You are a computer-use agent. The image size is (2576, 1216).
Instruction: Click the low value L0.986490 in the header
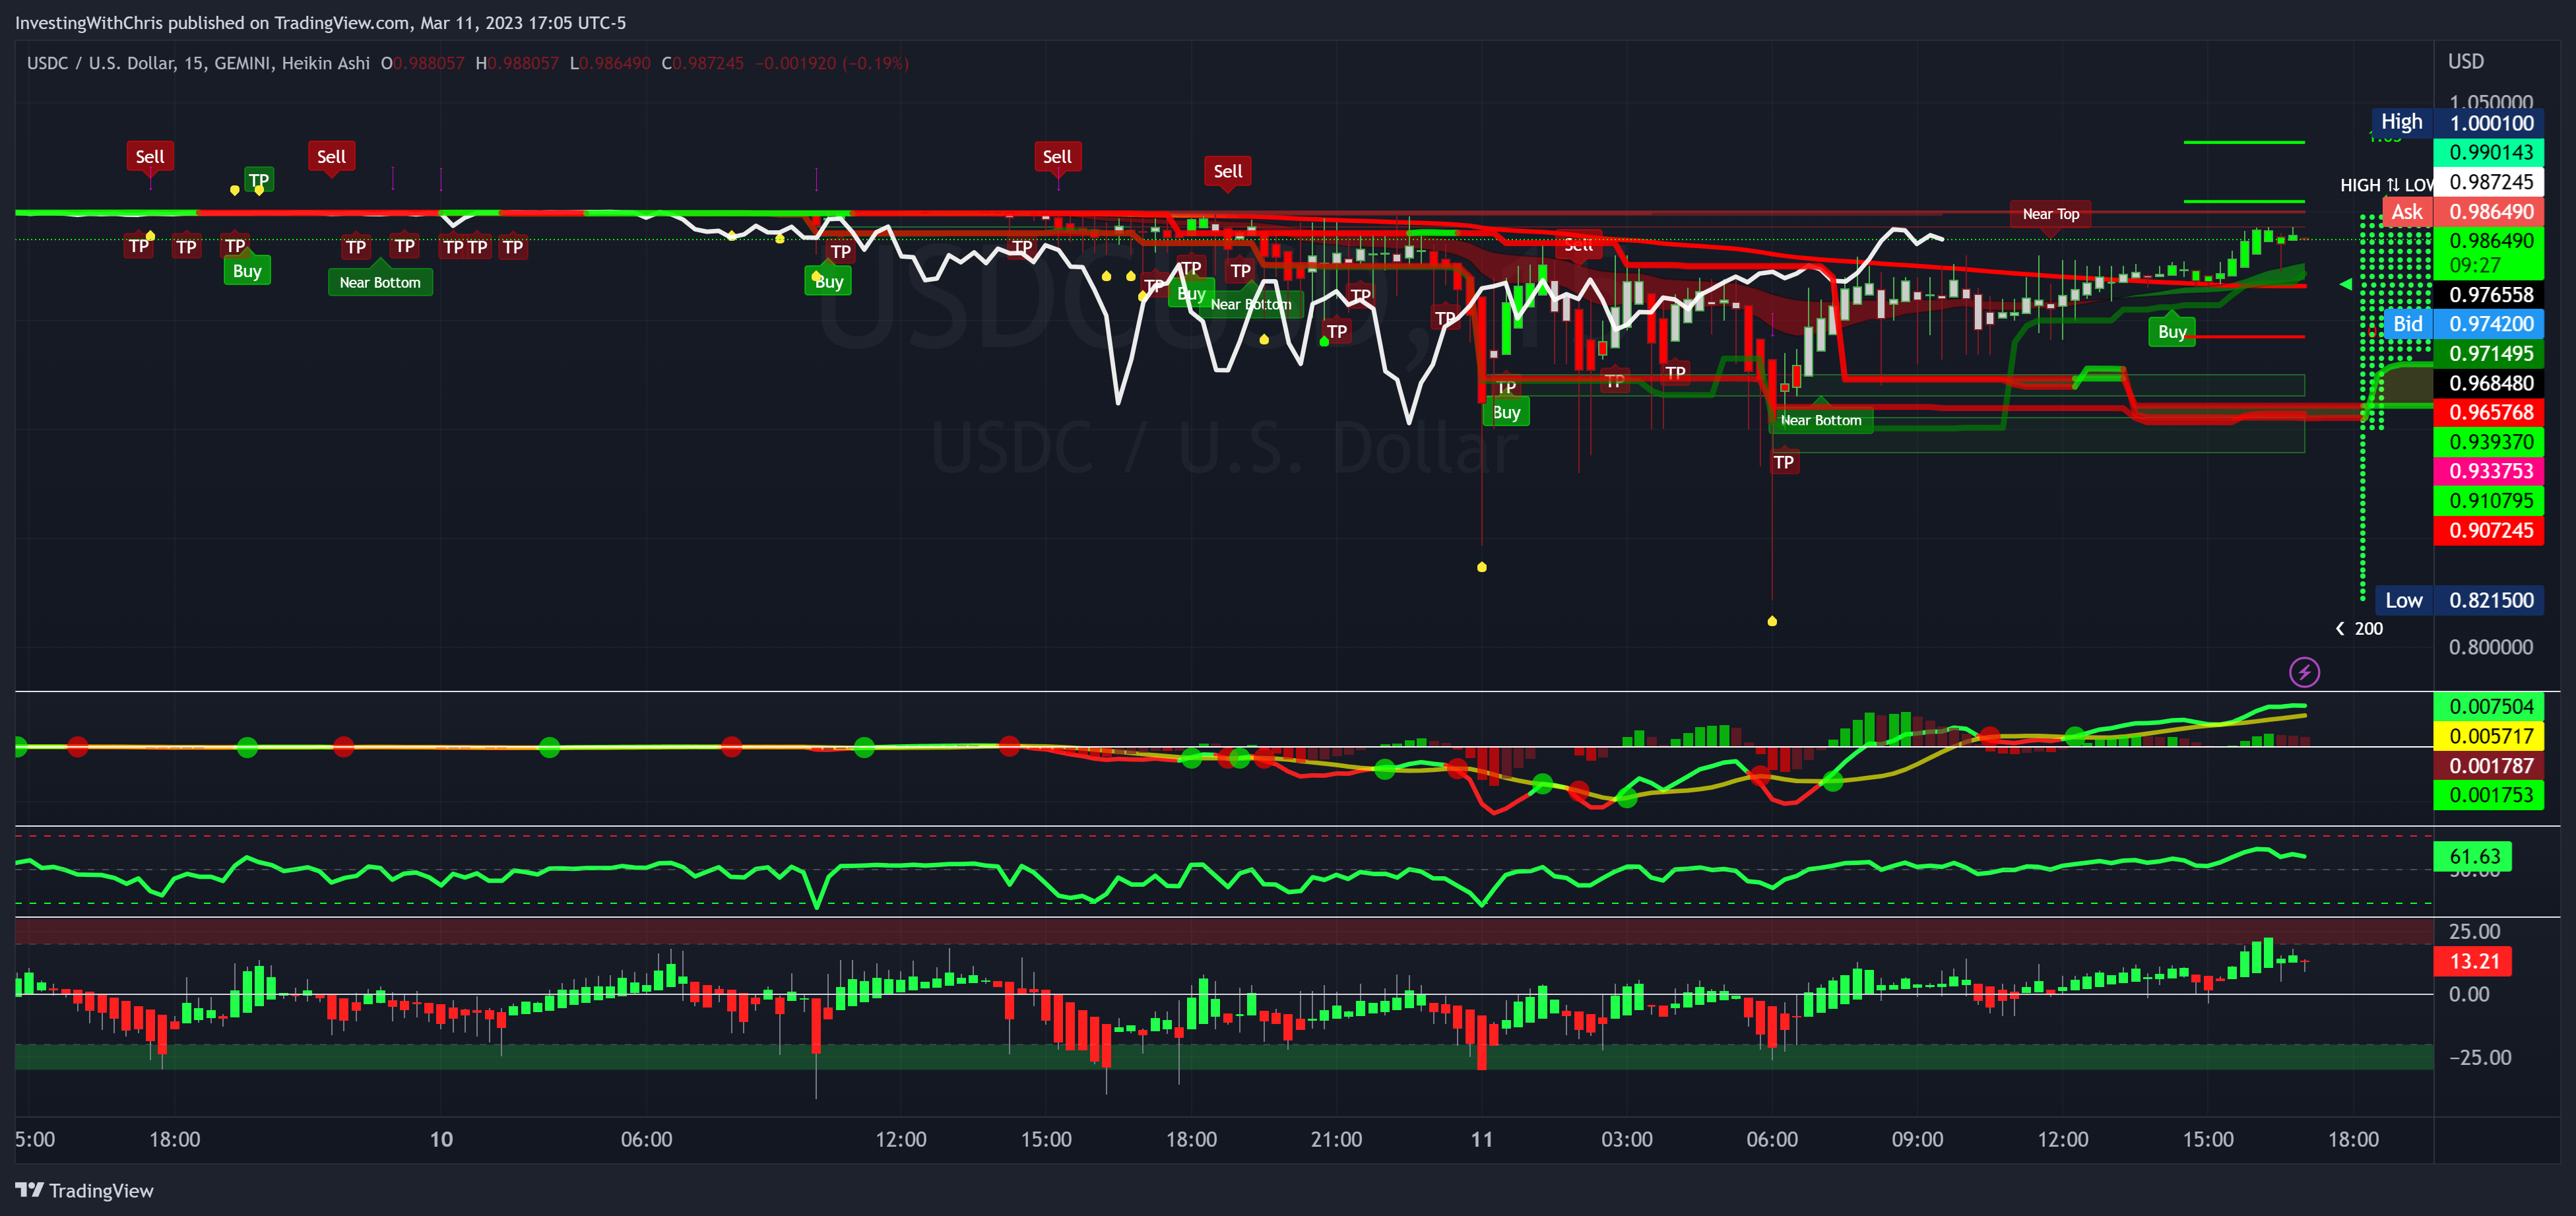610,63
